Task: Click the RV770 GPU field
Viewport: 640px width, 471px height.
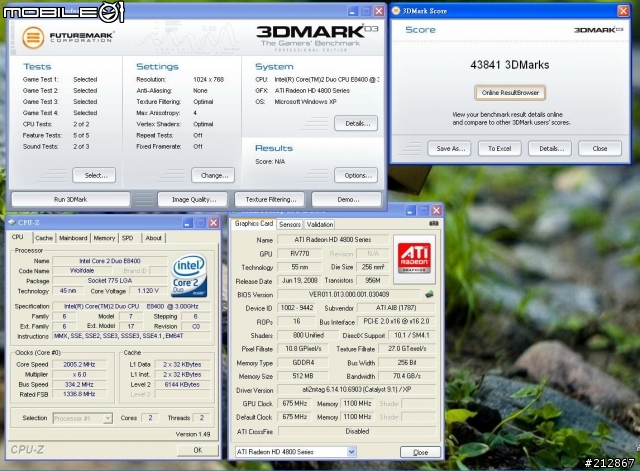Action: point(300,253)
